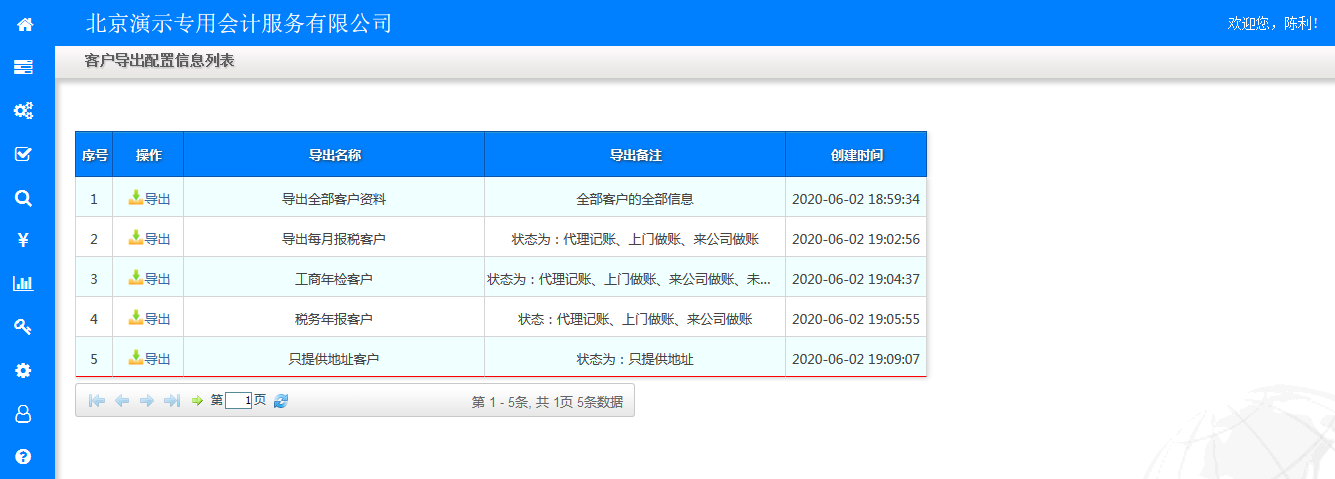Open the question mark help icon
The image size is (1335, 479).
click(23, 456)
